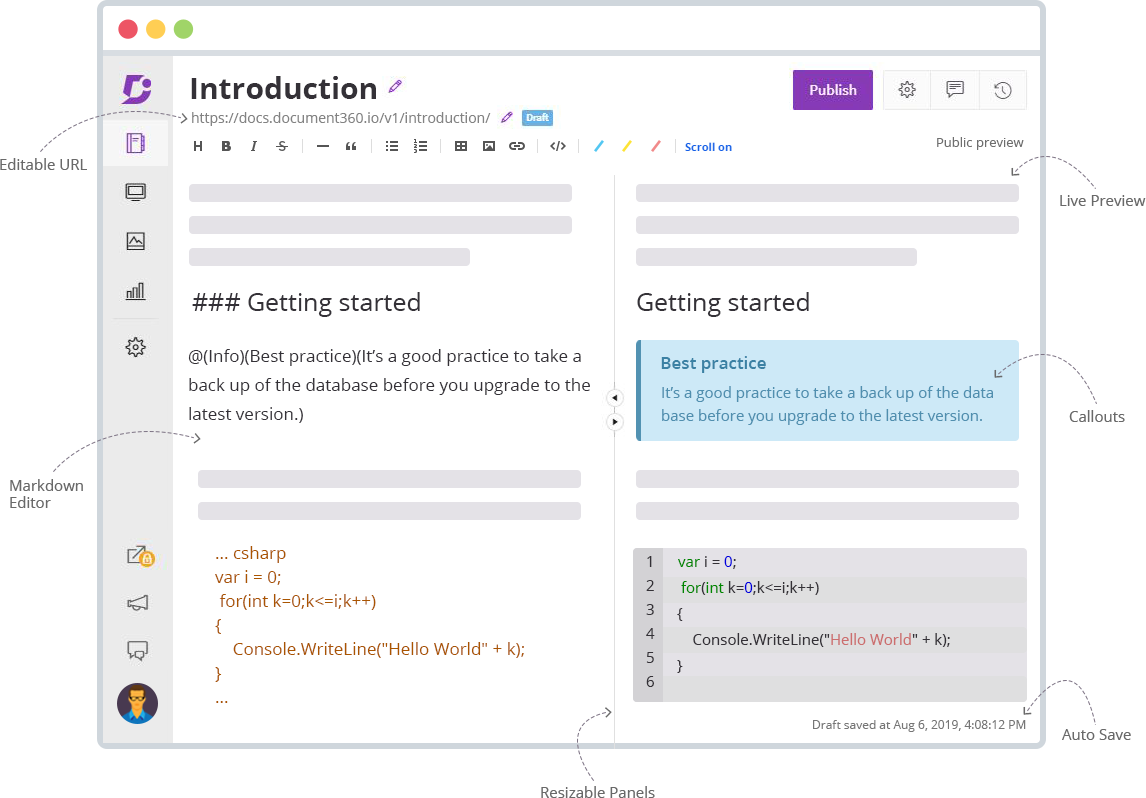Click the announcements megaphone icon
Image resolution: width=1146 pixels, height=798 pixels.
138,603
